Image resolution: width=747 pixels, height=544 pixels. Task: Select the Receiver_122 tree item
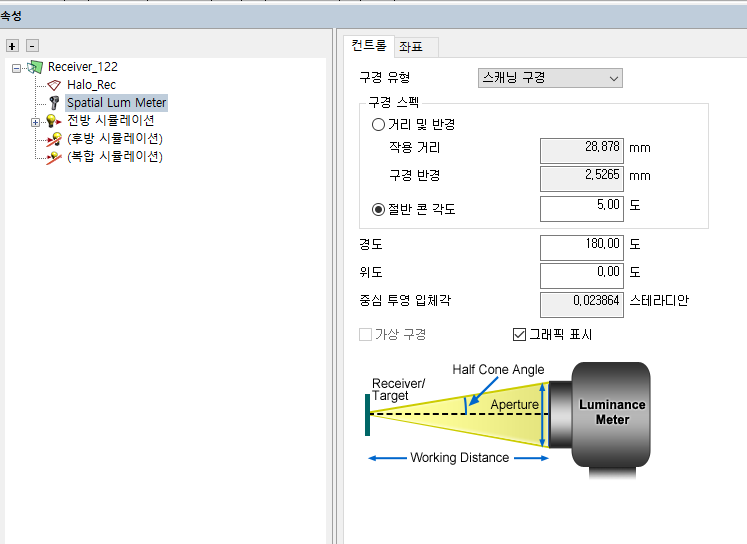point(82,67)
